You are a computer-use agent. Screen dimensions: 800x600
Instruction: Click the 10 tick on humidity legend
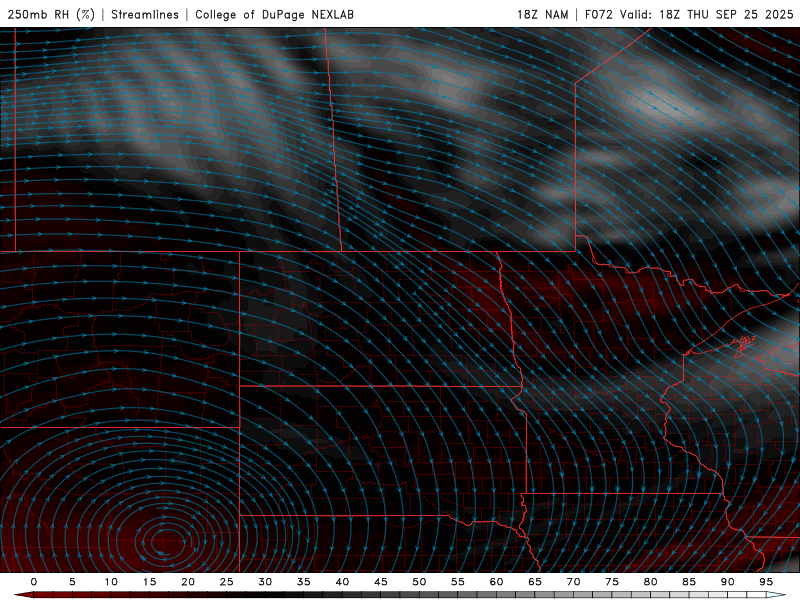click(111, 582)
